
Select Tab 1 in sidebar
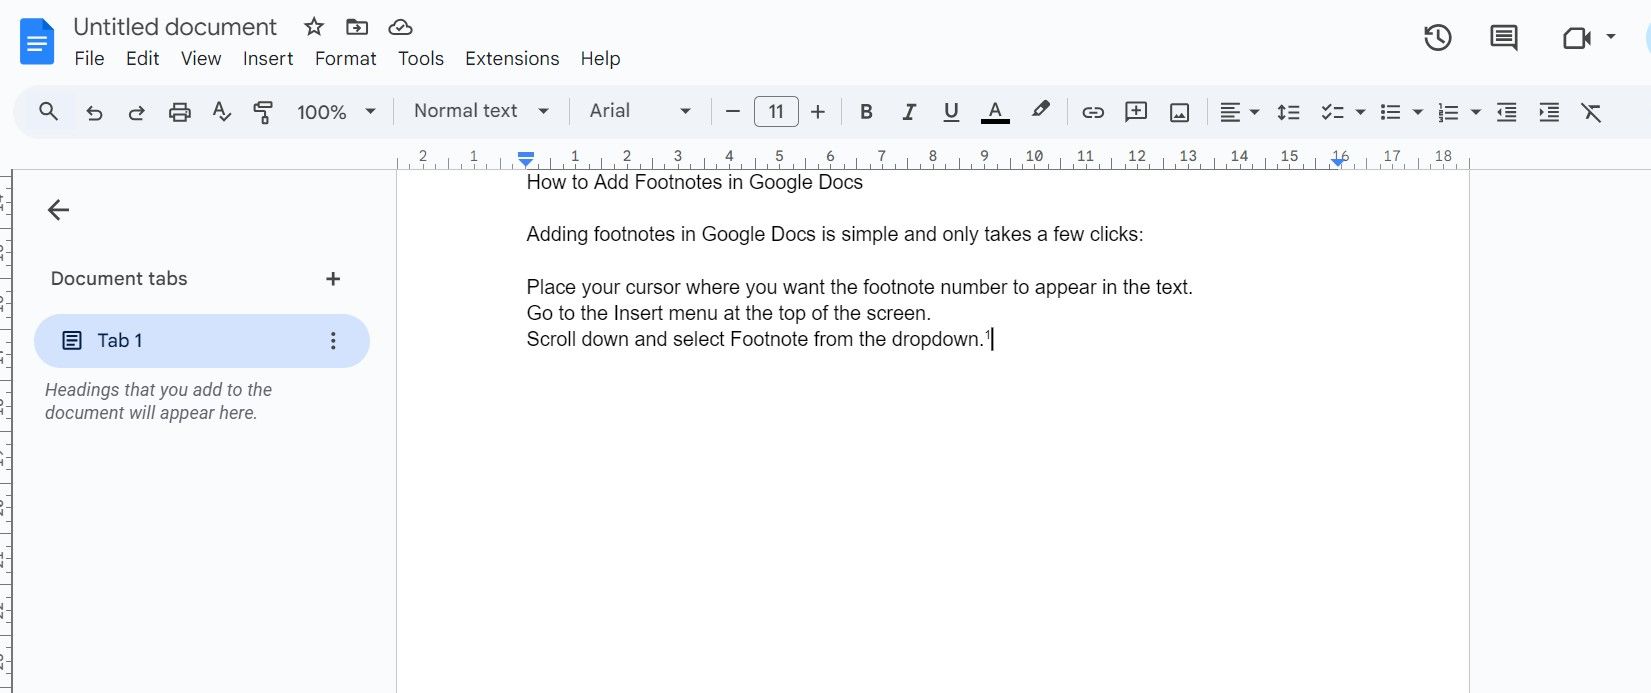click(202, 341)
